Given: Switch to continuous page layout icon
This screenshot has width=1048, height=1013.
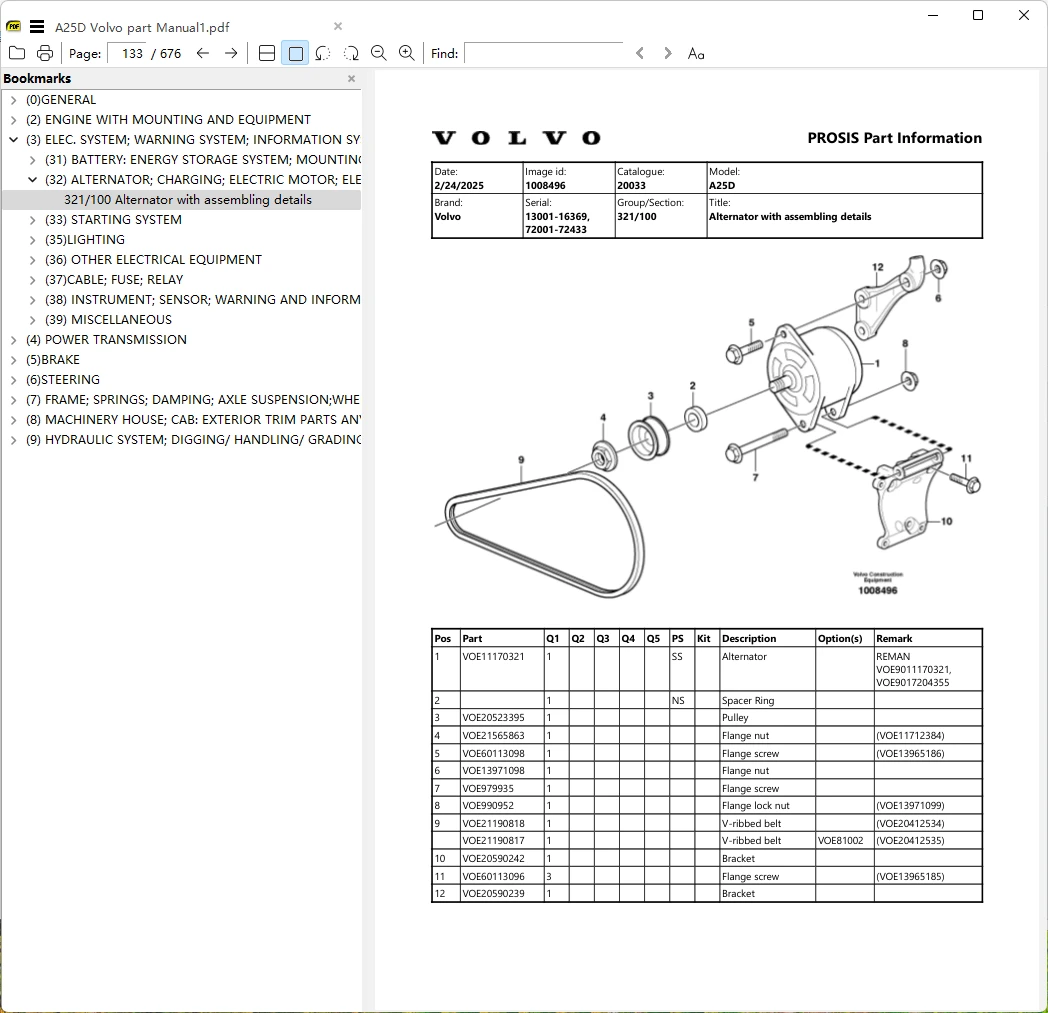Looking at the screenshot, I should click(x=267, y=53).
